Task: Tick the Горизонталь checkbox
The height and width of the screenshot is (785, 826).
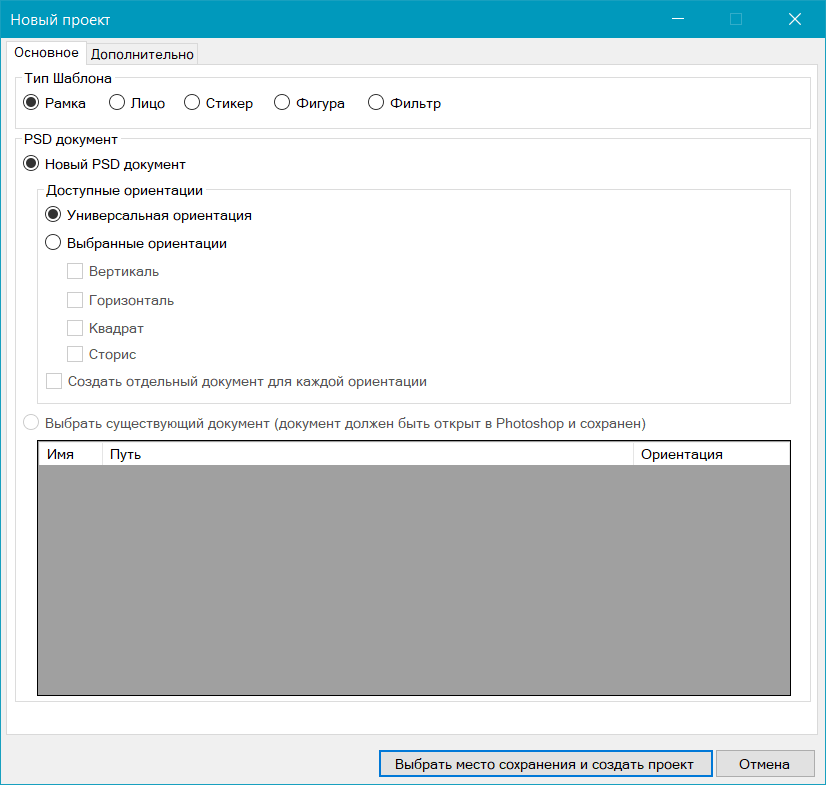Action: pyautogui.click(x=75, y=300)
